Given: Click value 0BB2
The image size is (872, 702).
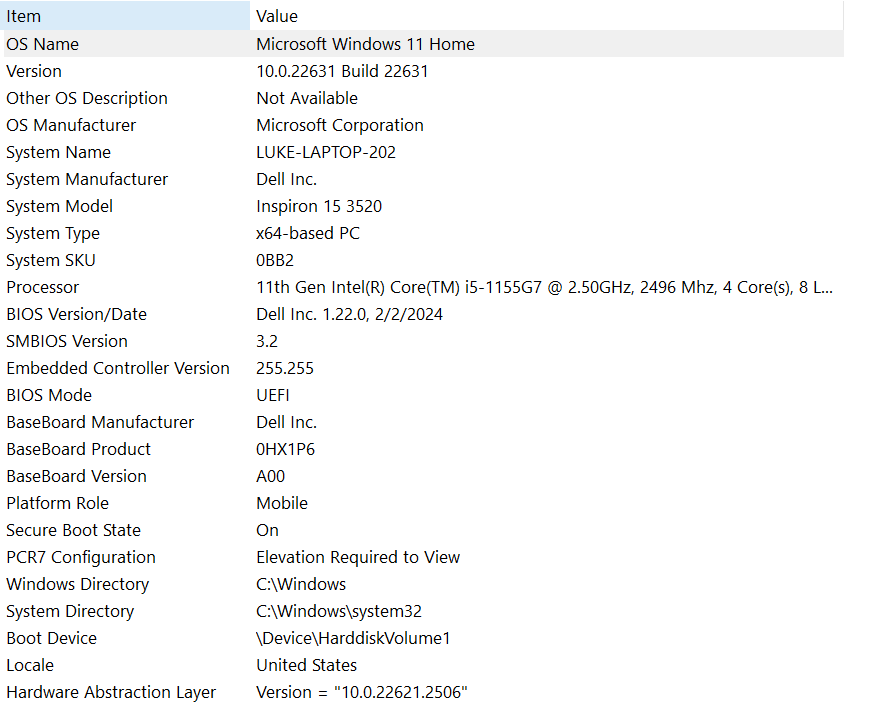Looking at the screenshot, I should 275,260.
